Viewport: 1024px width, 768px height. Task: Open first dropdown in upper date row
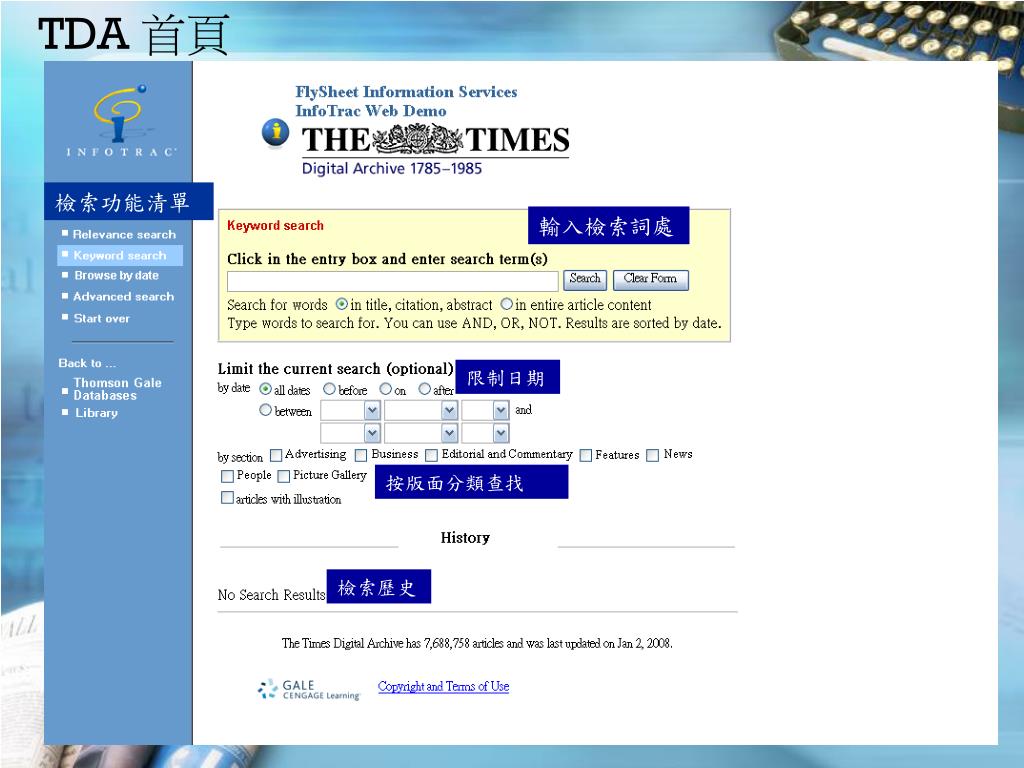(350, 411)
